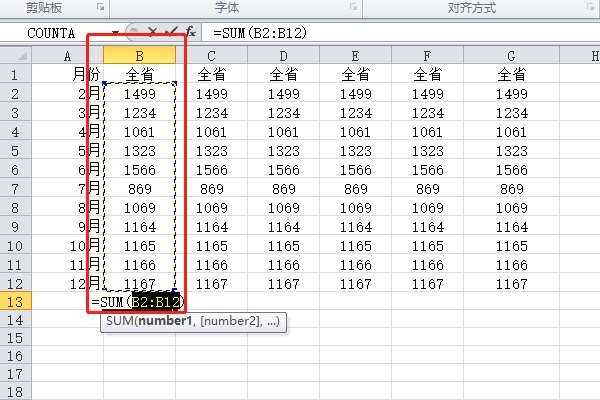Select row 1 header
This screenshot has width=600, height=400.
coord(15,74)
